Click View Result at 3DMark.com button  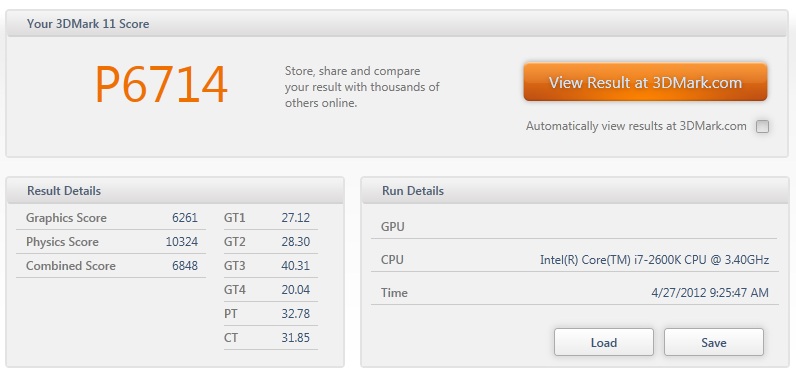(x=645, y=82)
